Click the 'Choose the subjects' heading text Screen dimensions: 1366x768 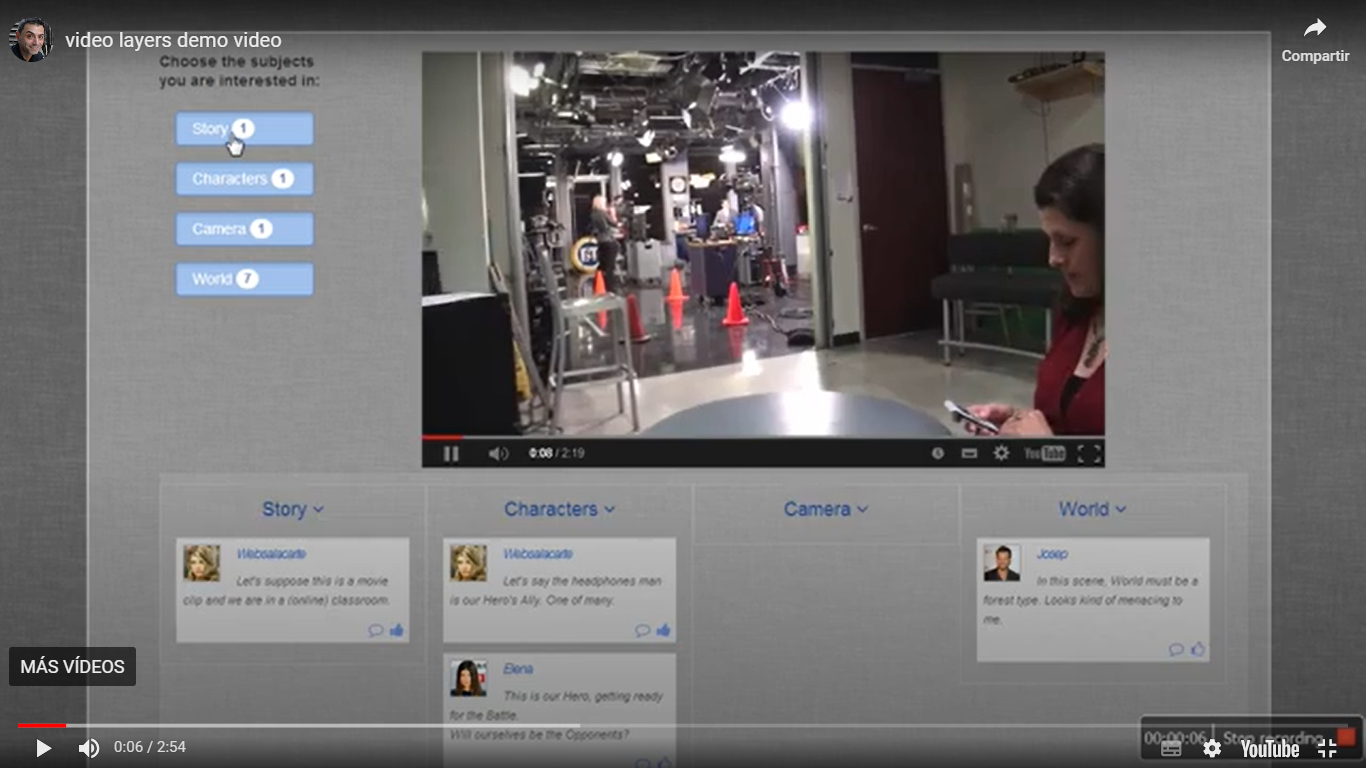239,71
